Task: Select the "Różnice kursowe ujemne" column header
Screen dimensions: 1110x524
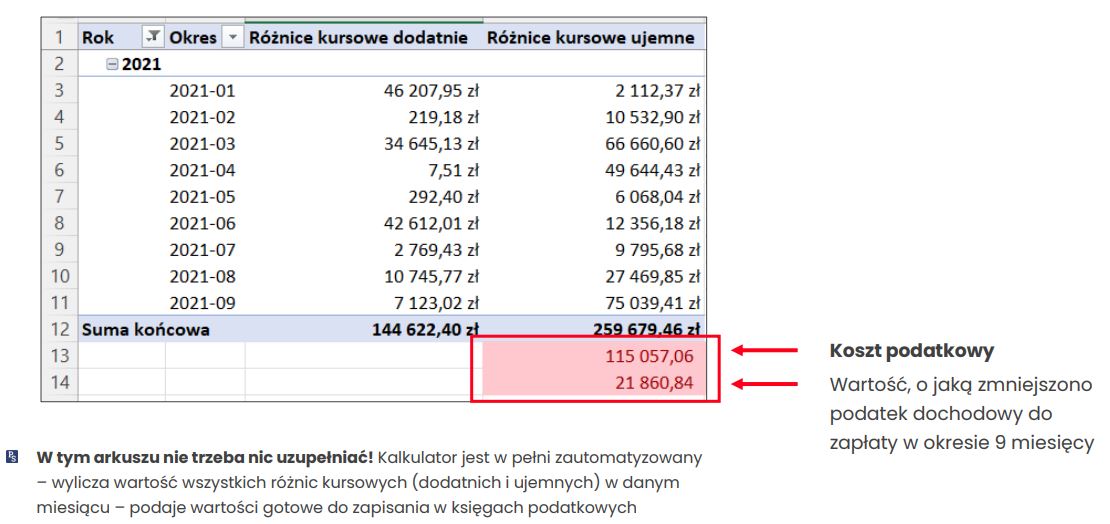Action: coord(589,37)
